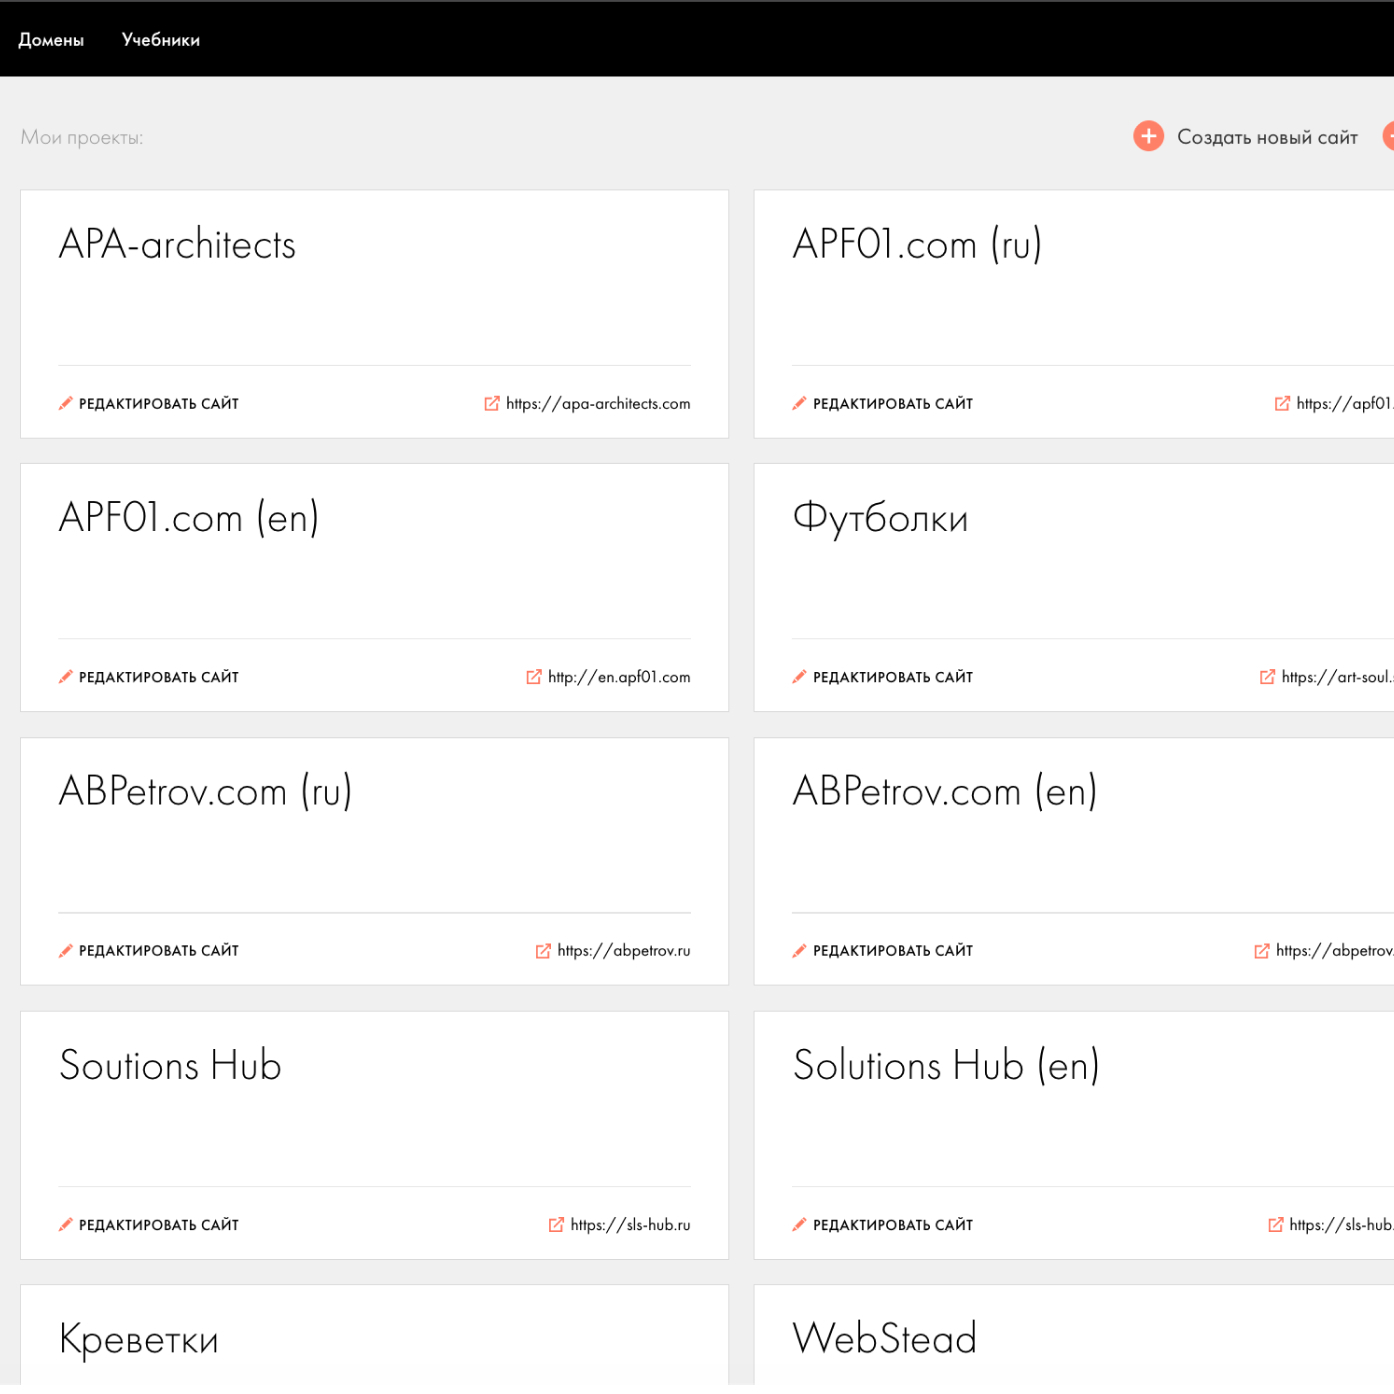Click the pencil icon on APA-architects card
This screenshot has height=1394, width=1394.
pos(66,403)
